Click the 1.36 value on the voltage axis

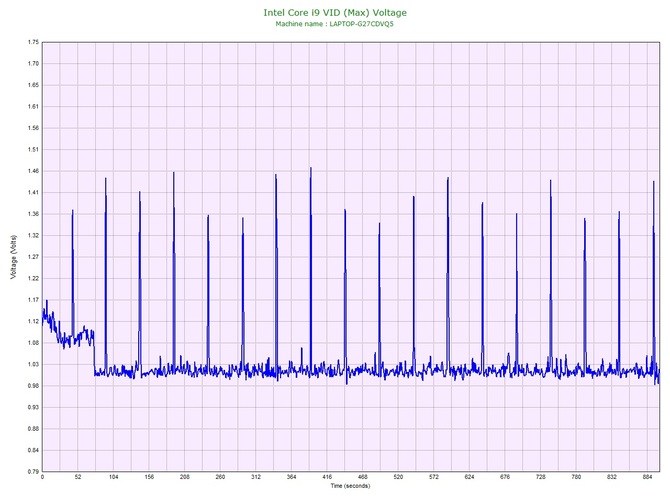point(33,214)
